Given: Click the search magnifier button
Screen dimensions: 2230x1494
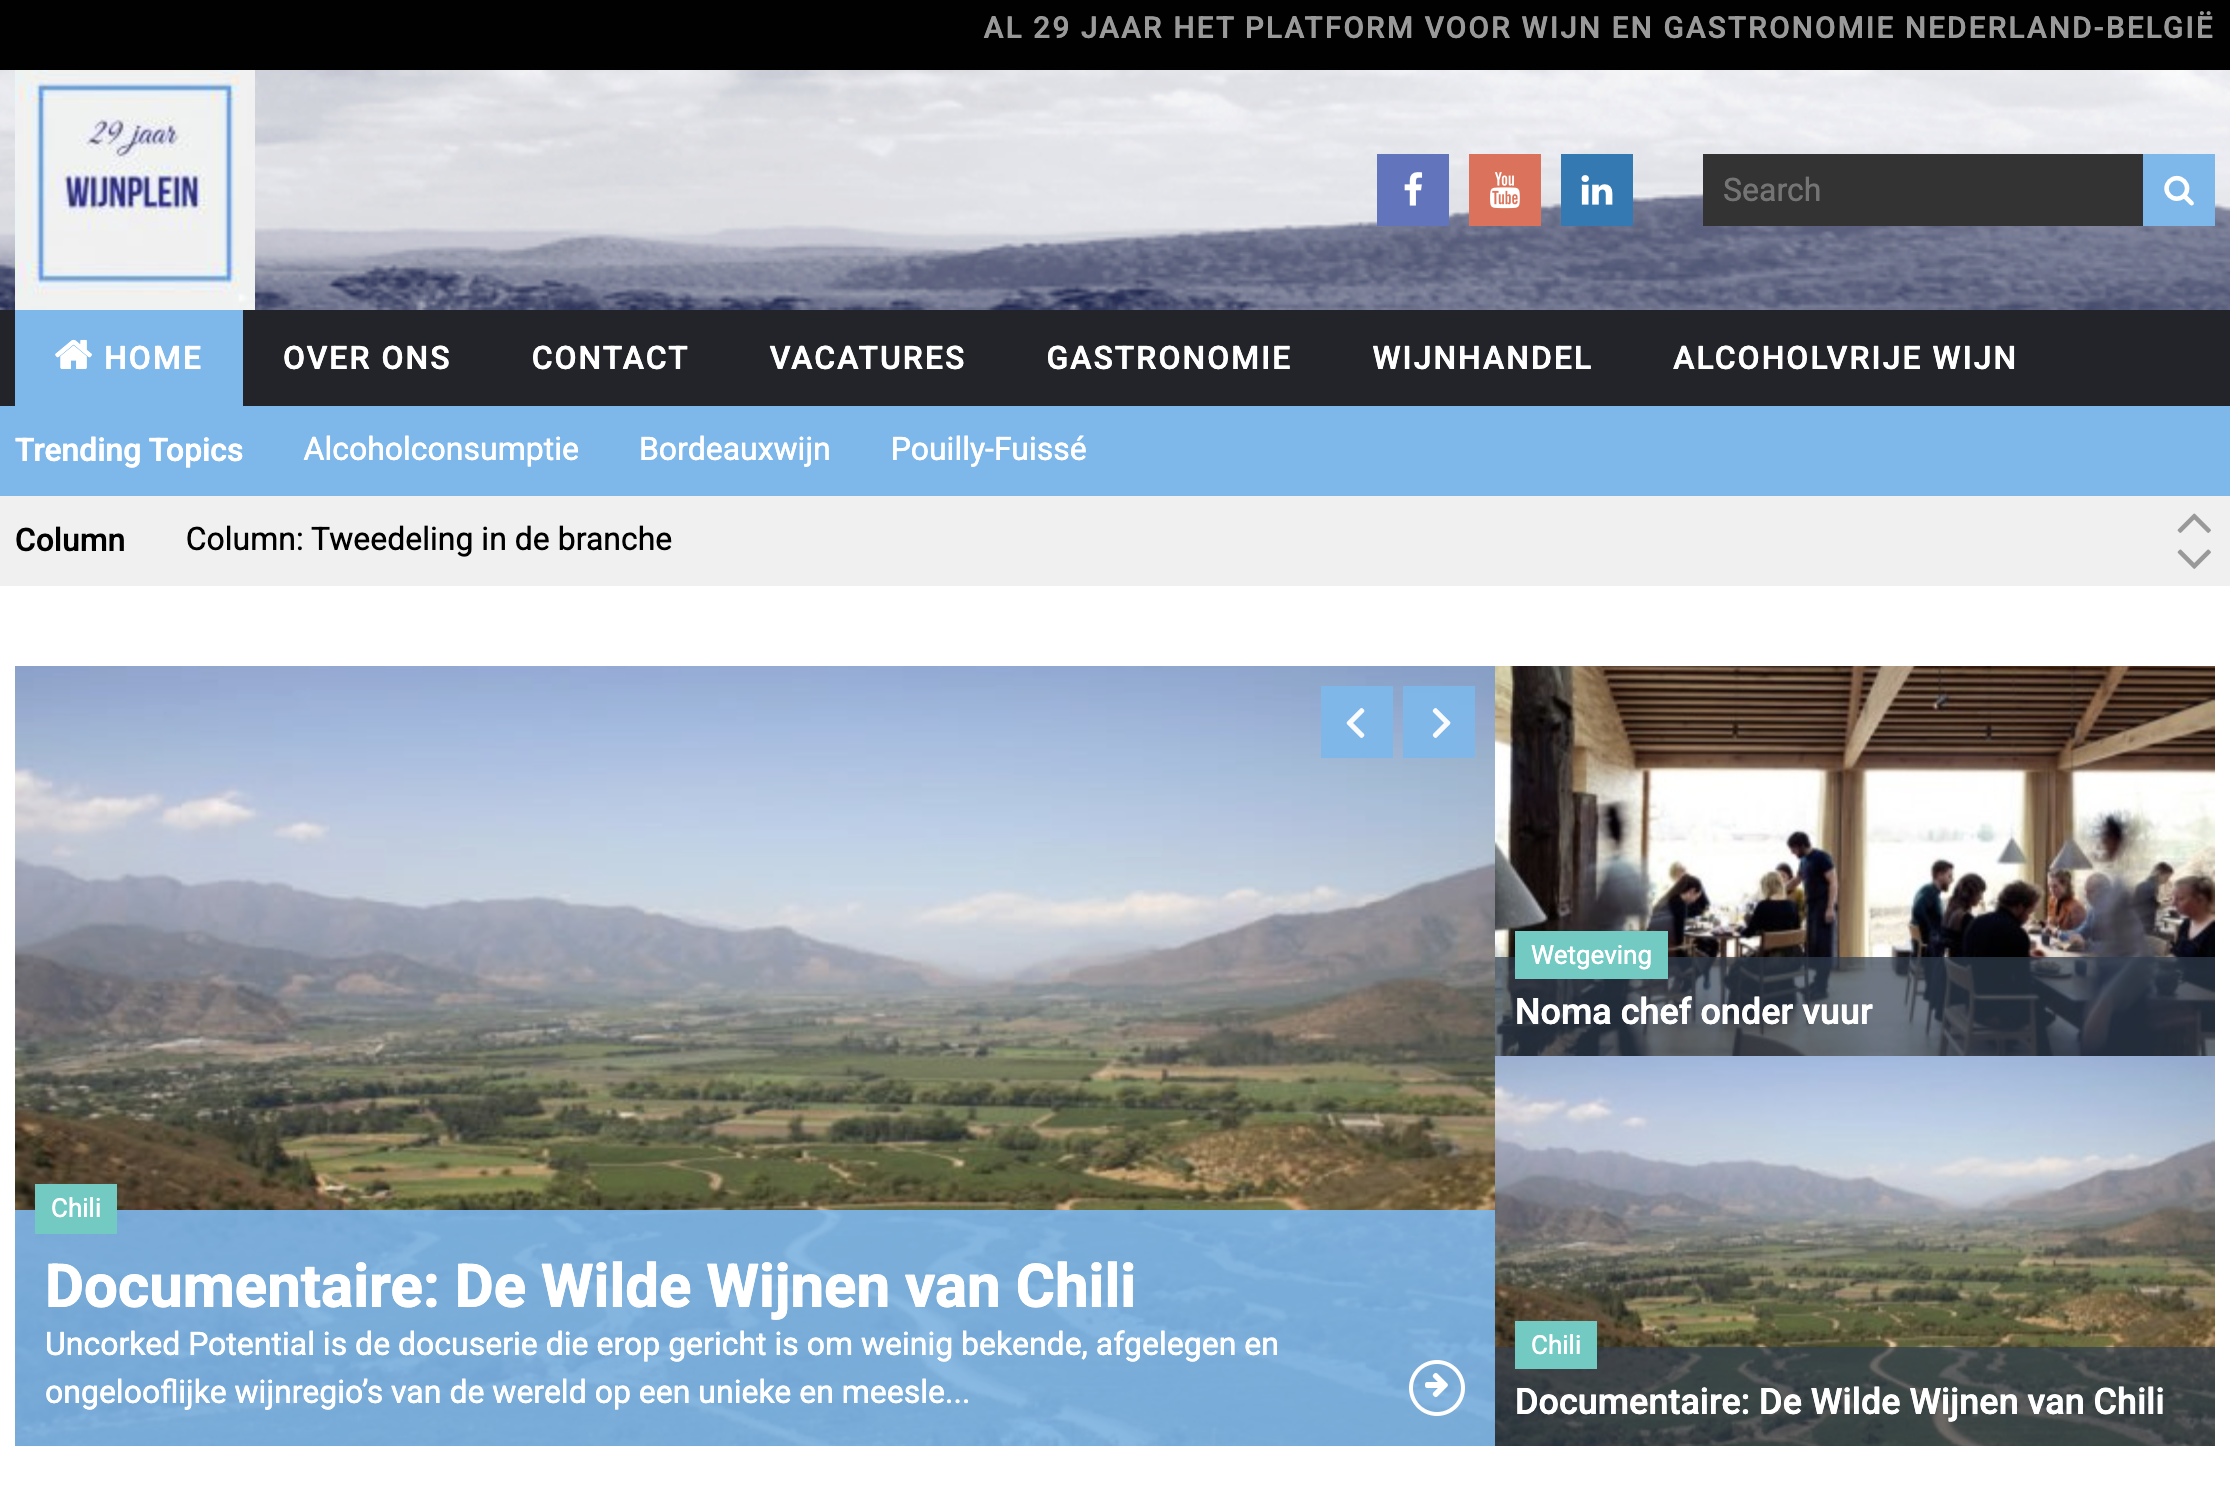Looking at the screenshot, I should click(x=2178, y=190).
